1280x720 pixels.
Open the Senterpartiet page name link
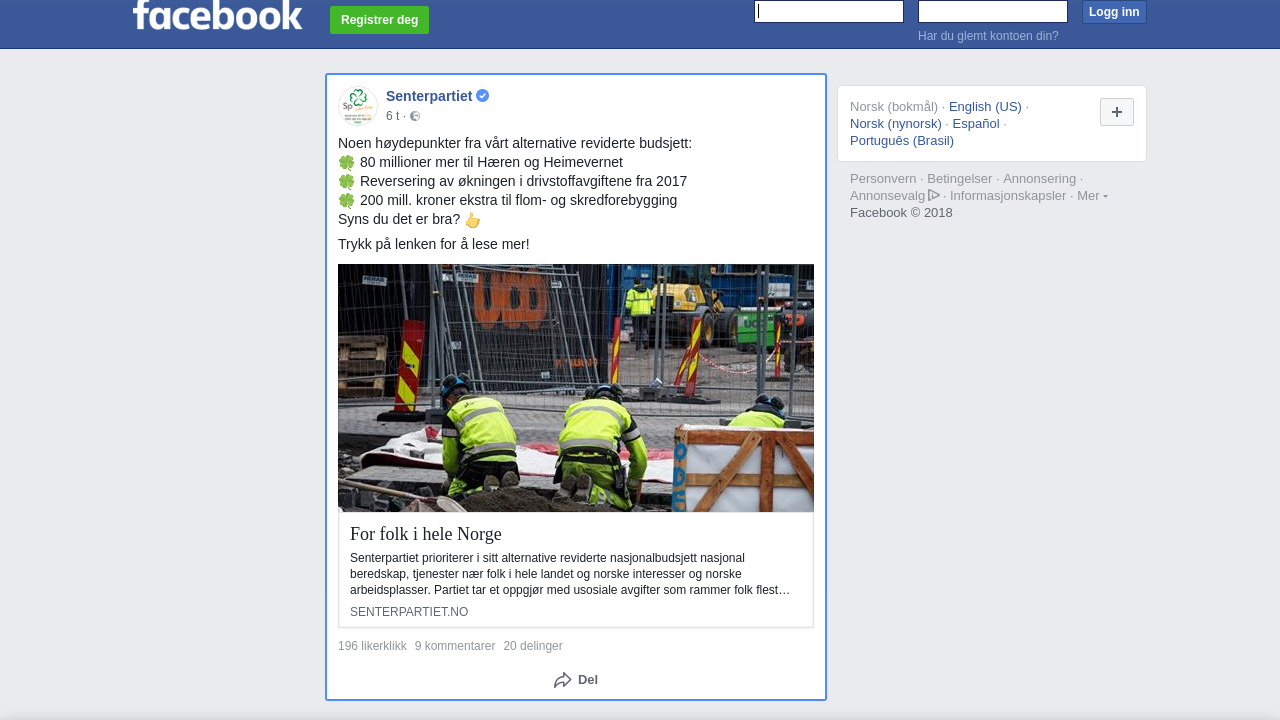(429, 96)
